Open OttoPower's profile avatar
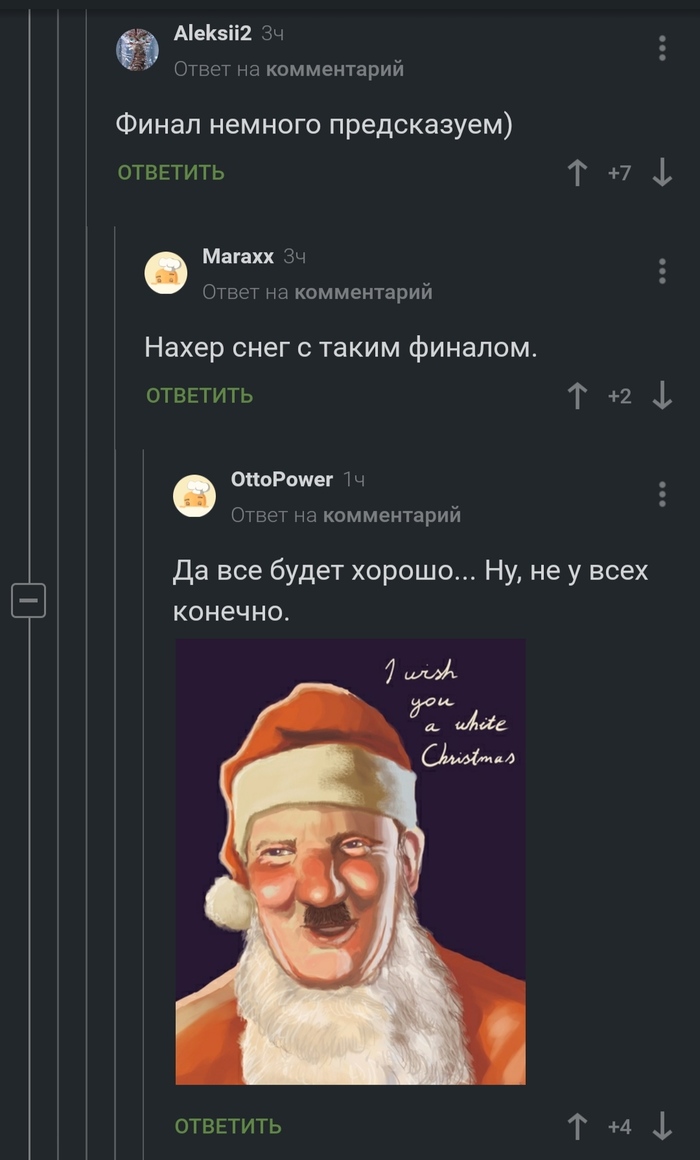This screenshot has width=700, height=1160. pos(195,496)
